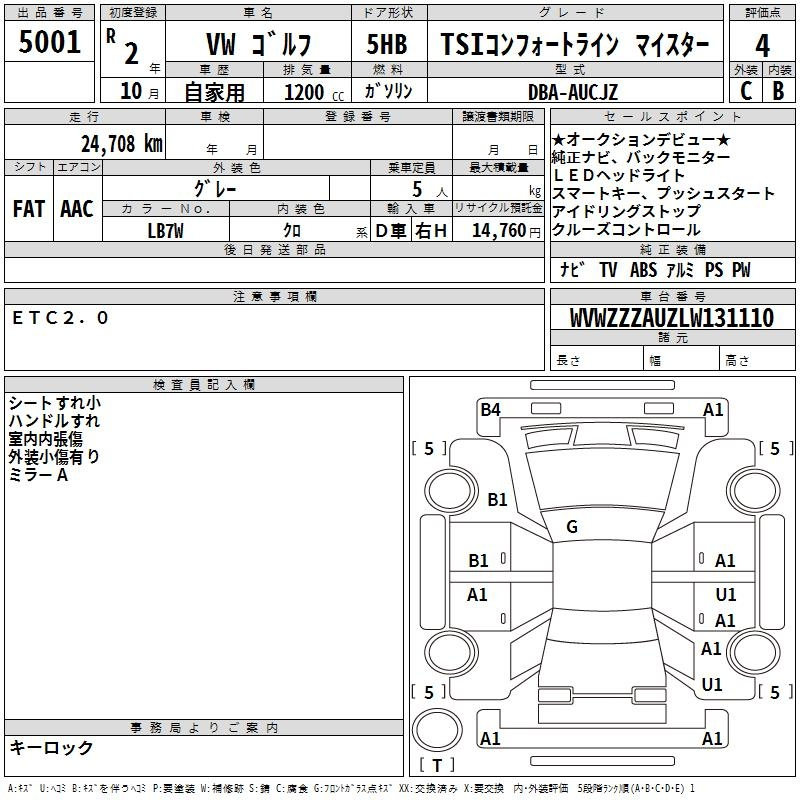Screen dimensions: 800x800
Task: Select the ナビ equipment entry
Action: [x=572, y=269]
